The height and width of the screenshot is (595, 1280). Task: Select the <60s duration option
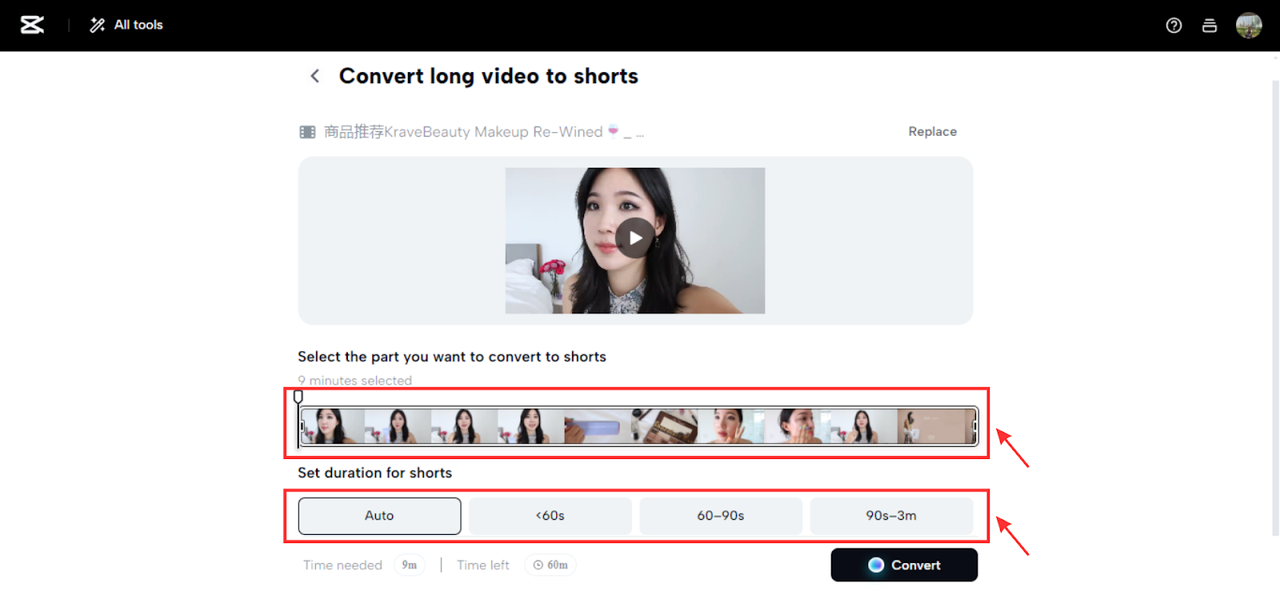pyautogui.click(x=550, y=516)
